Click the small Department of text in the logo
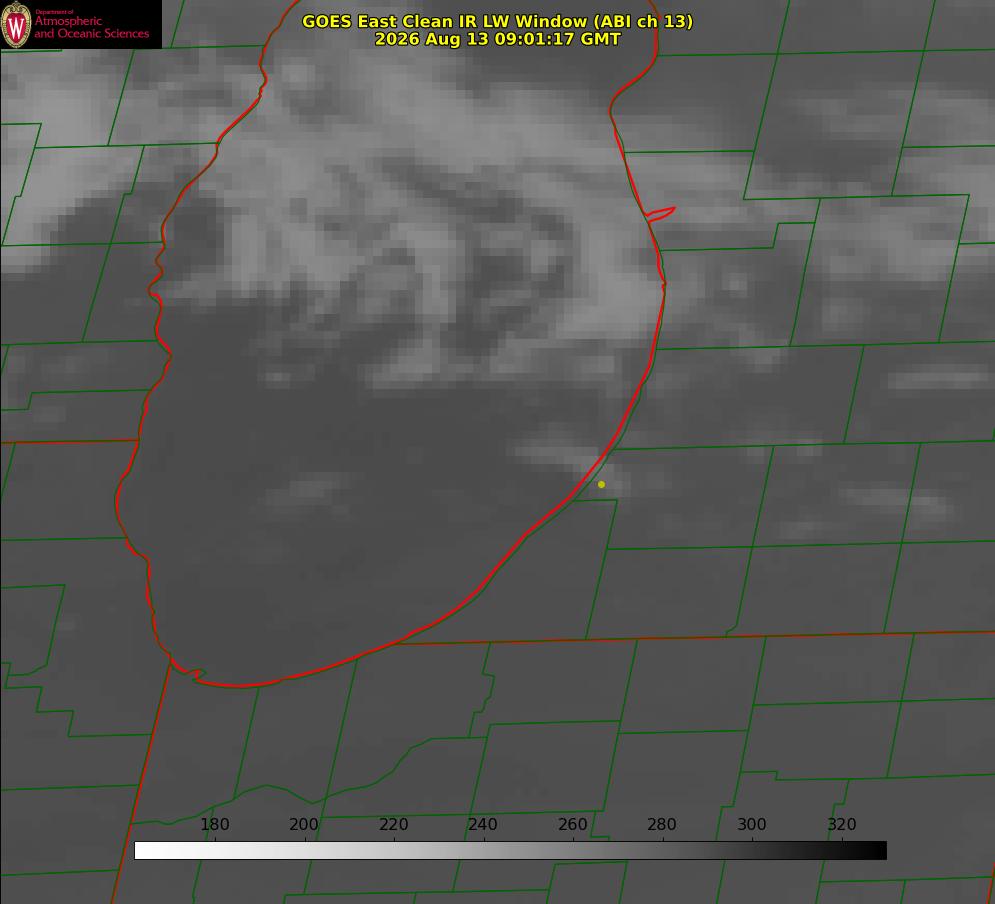The image size is (995, 904). point(54,11)
